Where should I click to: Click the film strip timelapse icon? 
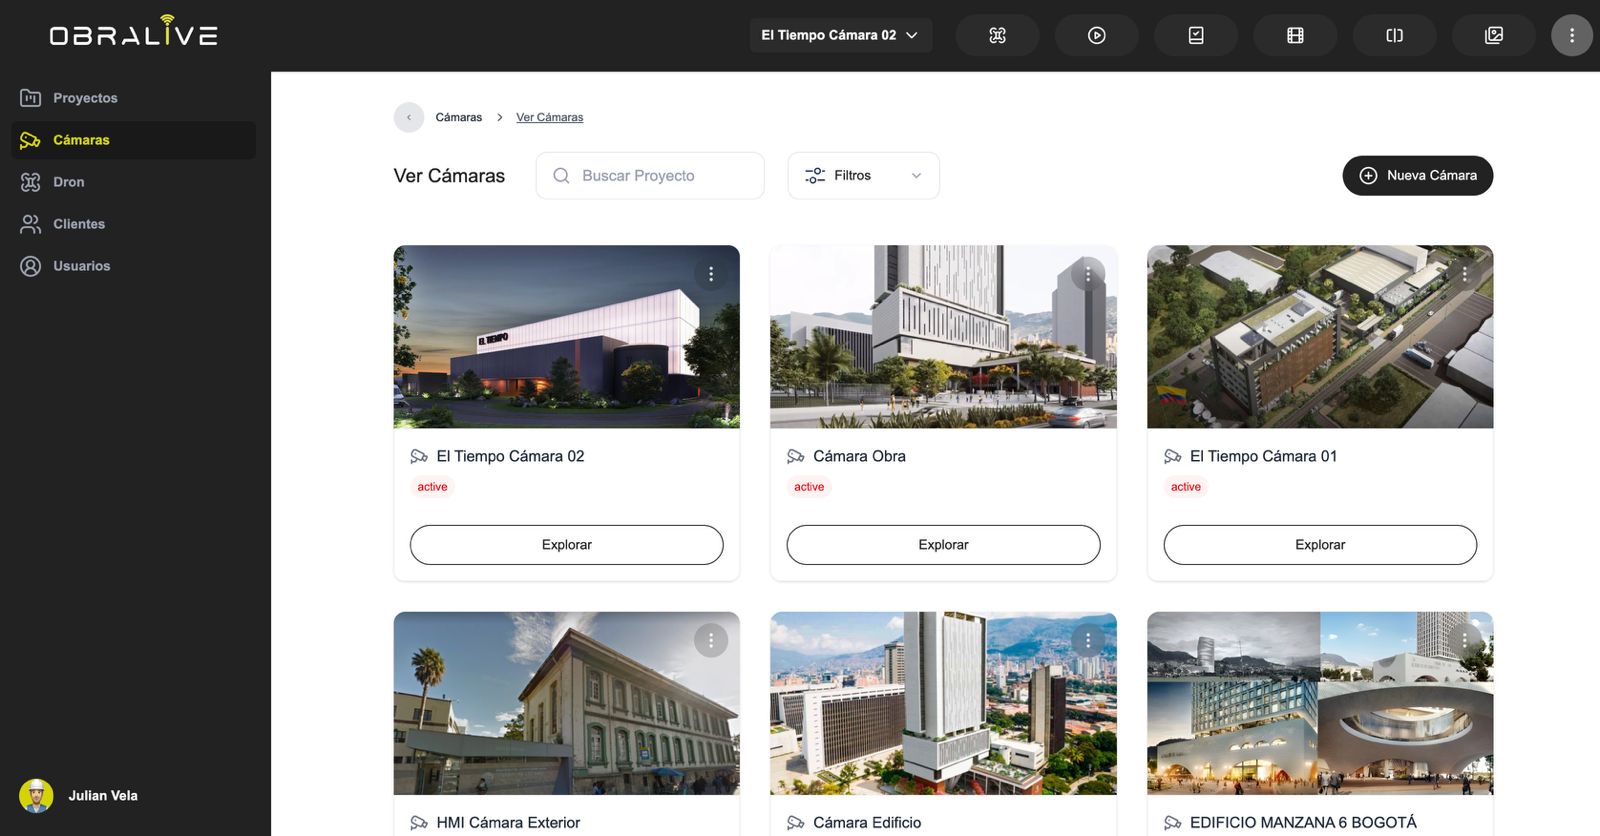1295,36
